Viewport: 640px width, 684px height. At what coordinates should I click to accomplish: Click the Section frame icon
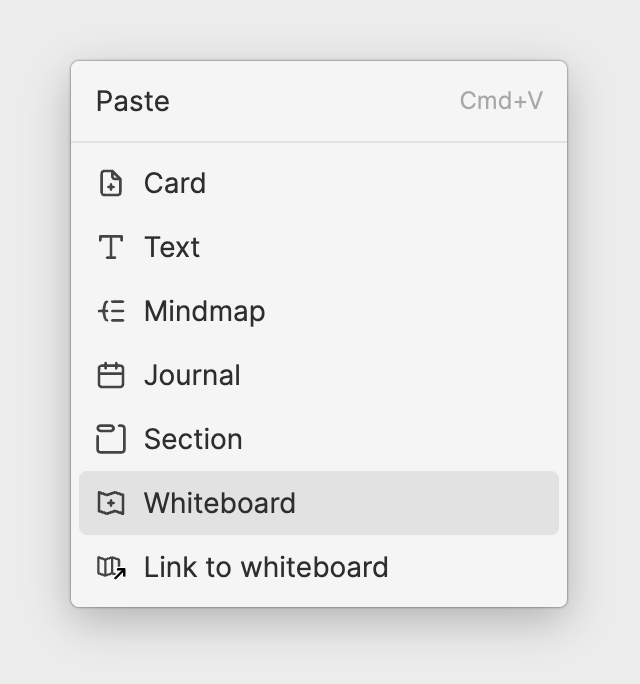[111, 439]
